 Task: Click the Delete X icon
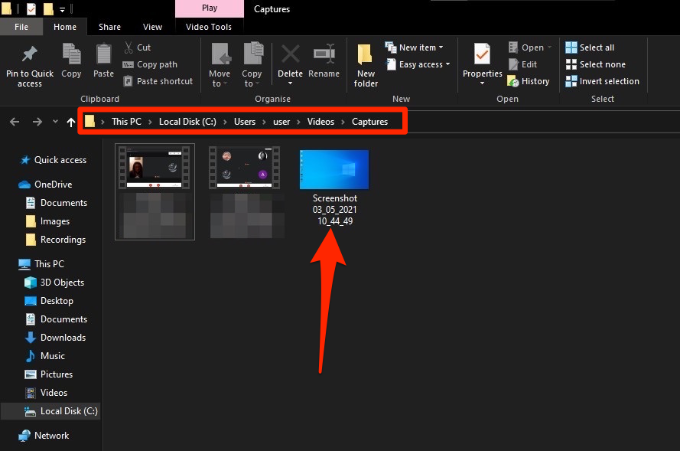click(x=290, y=54)
